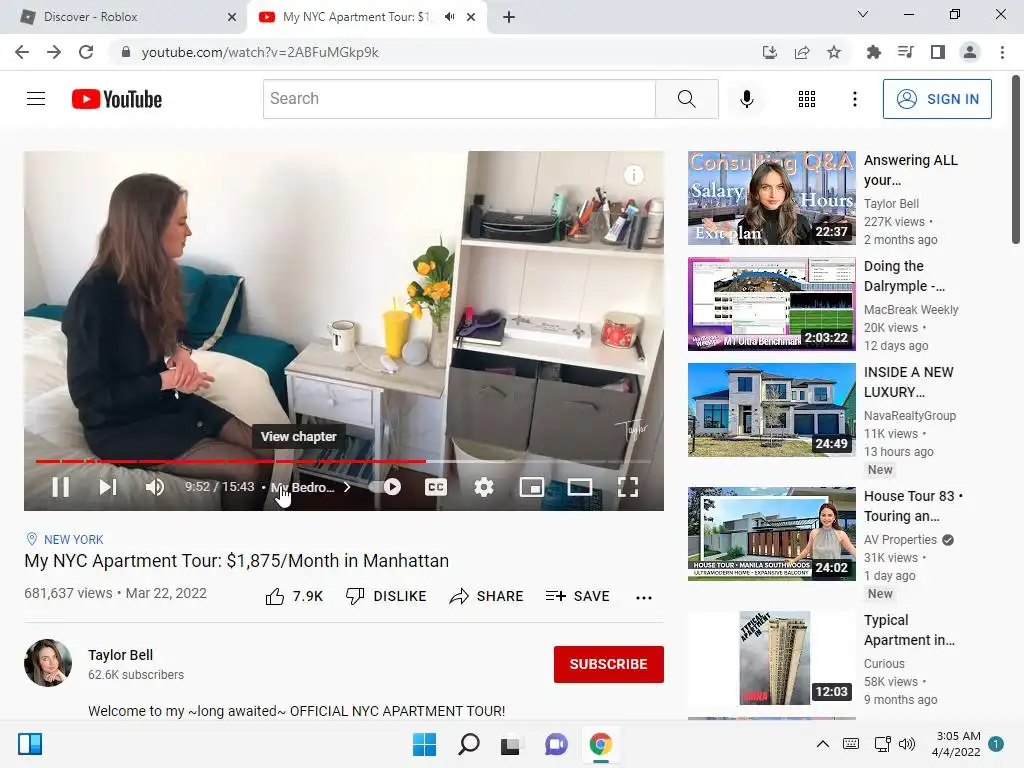The image size is (1024, 768).
Task: Open the Taylor Bell channel name link
Action: click(121, 655)
